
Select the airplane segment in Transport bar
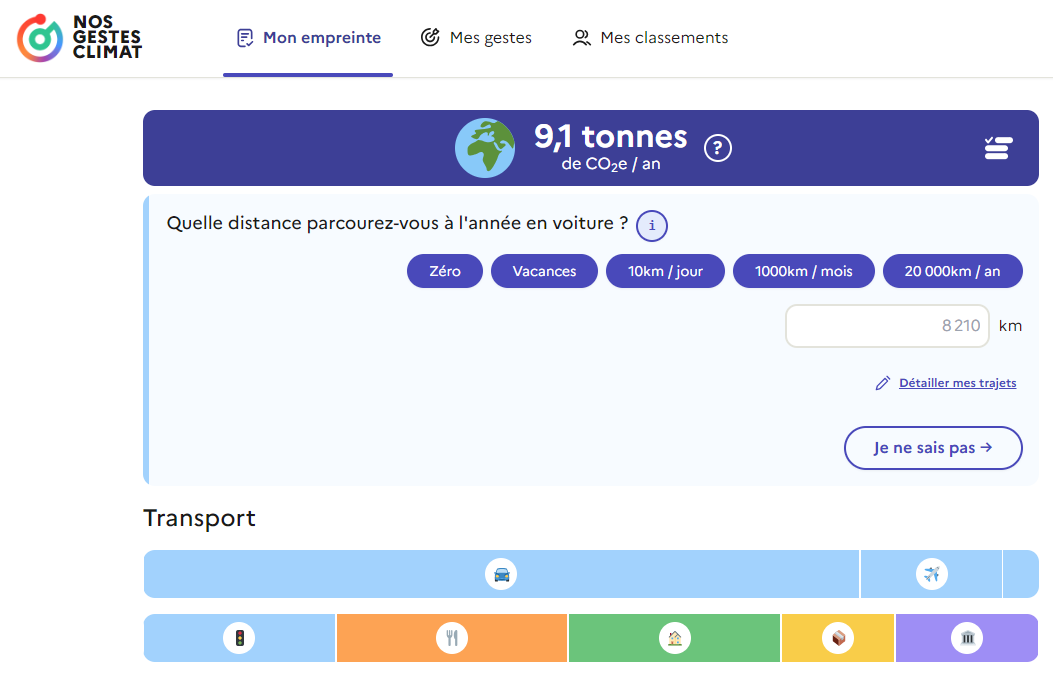pyautogui.click(x=931, y=574)
